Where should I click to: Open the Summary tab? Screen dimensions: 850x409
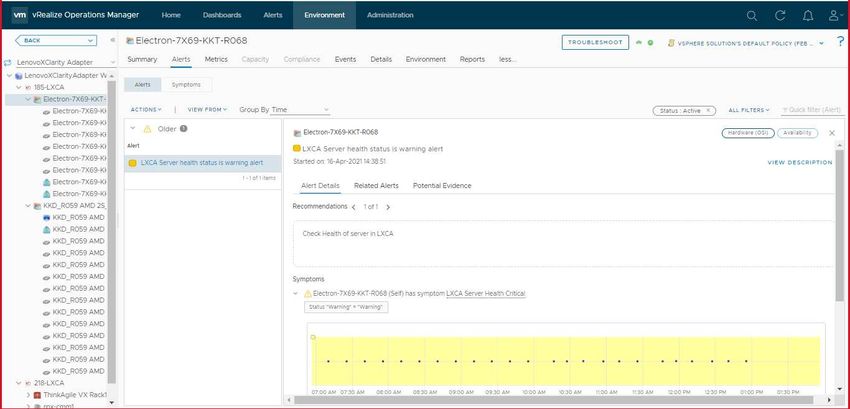(x=142, y=60)
